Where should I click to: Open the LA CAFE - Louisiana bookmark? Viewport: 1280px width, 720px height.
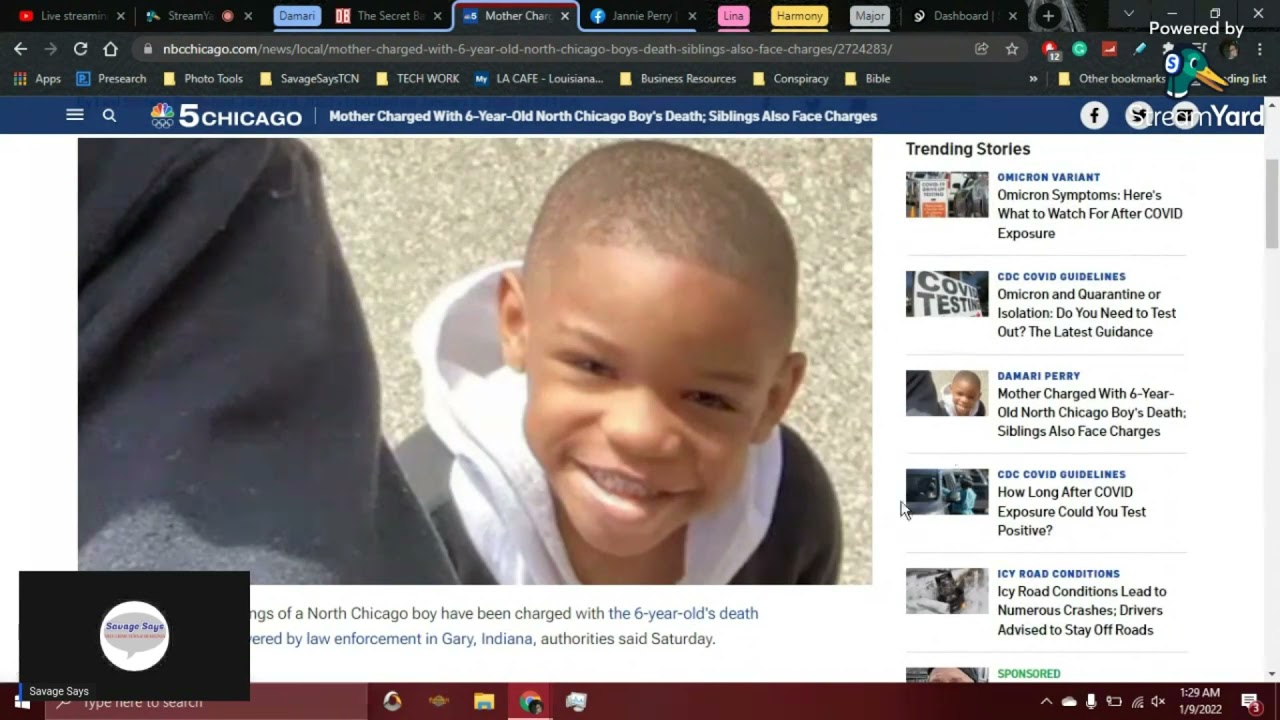tap(539, 79)
